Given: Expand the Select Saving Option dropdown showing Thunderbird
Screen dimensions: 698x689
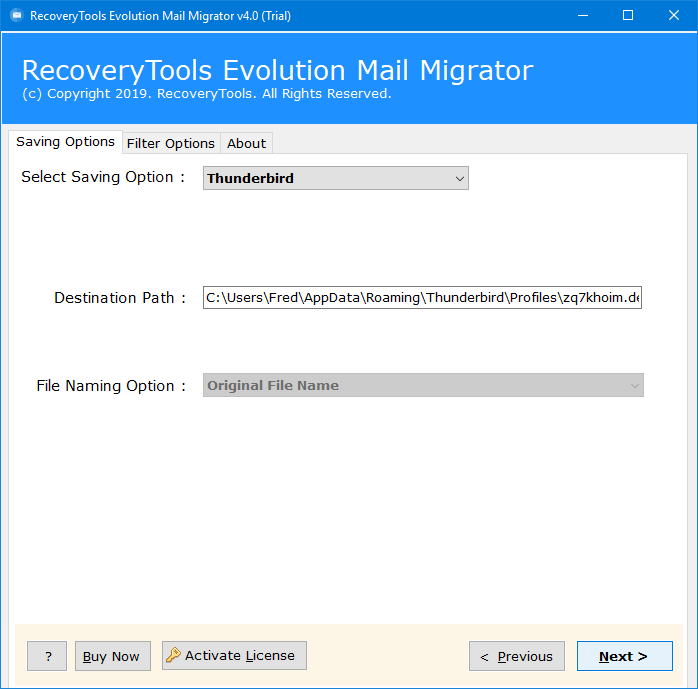Looking at the screenshot, I should (336, 178).
